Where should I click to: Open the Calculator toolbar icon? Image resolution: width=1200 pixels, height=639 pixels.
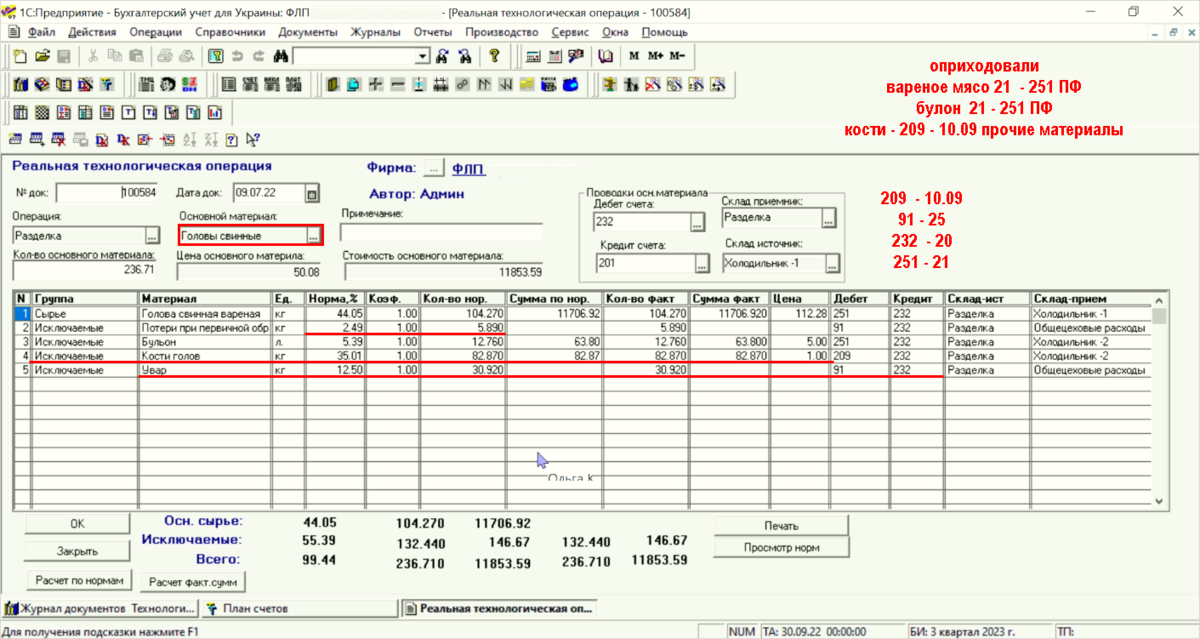click(x=531, y=56)
